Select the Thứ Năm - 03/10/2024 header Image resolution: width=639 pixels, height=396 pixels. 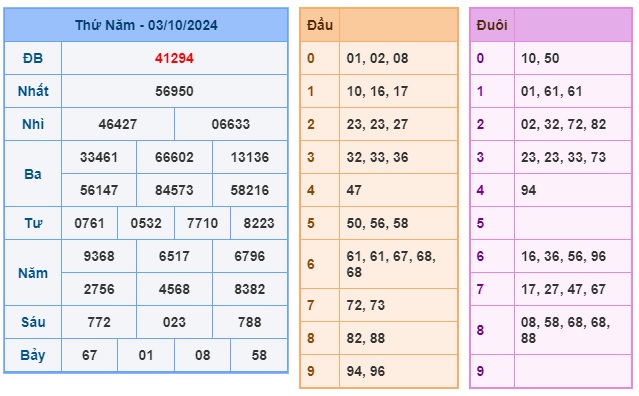pyautogui.click(x=146, y=25)
